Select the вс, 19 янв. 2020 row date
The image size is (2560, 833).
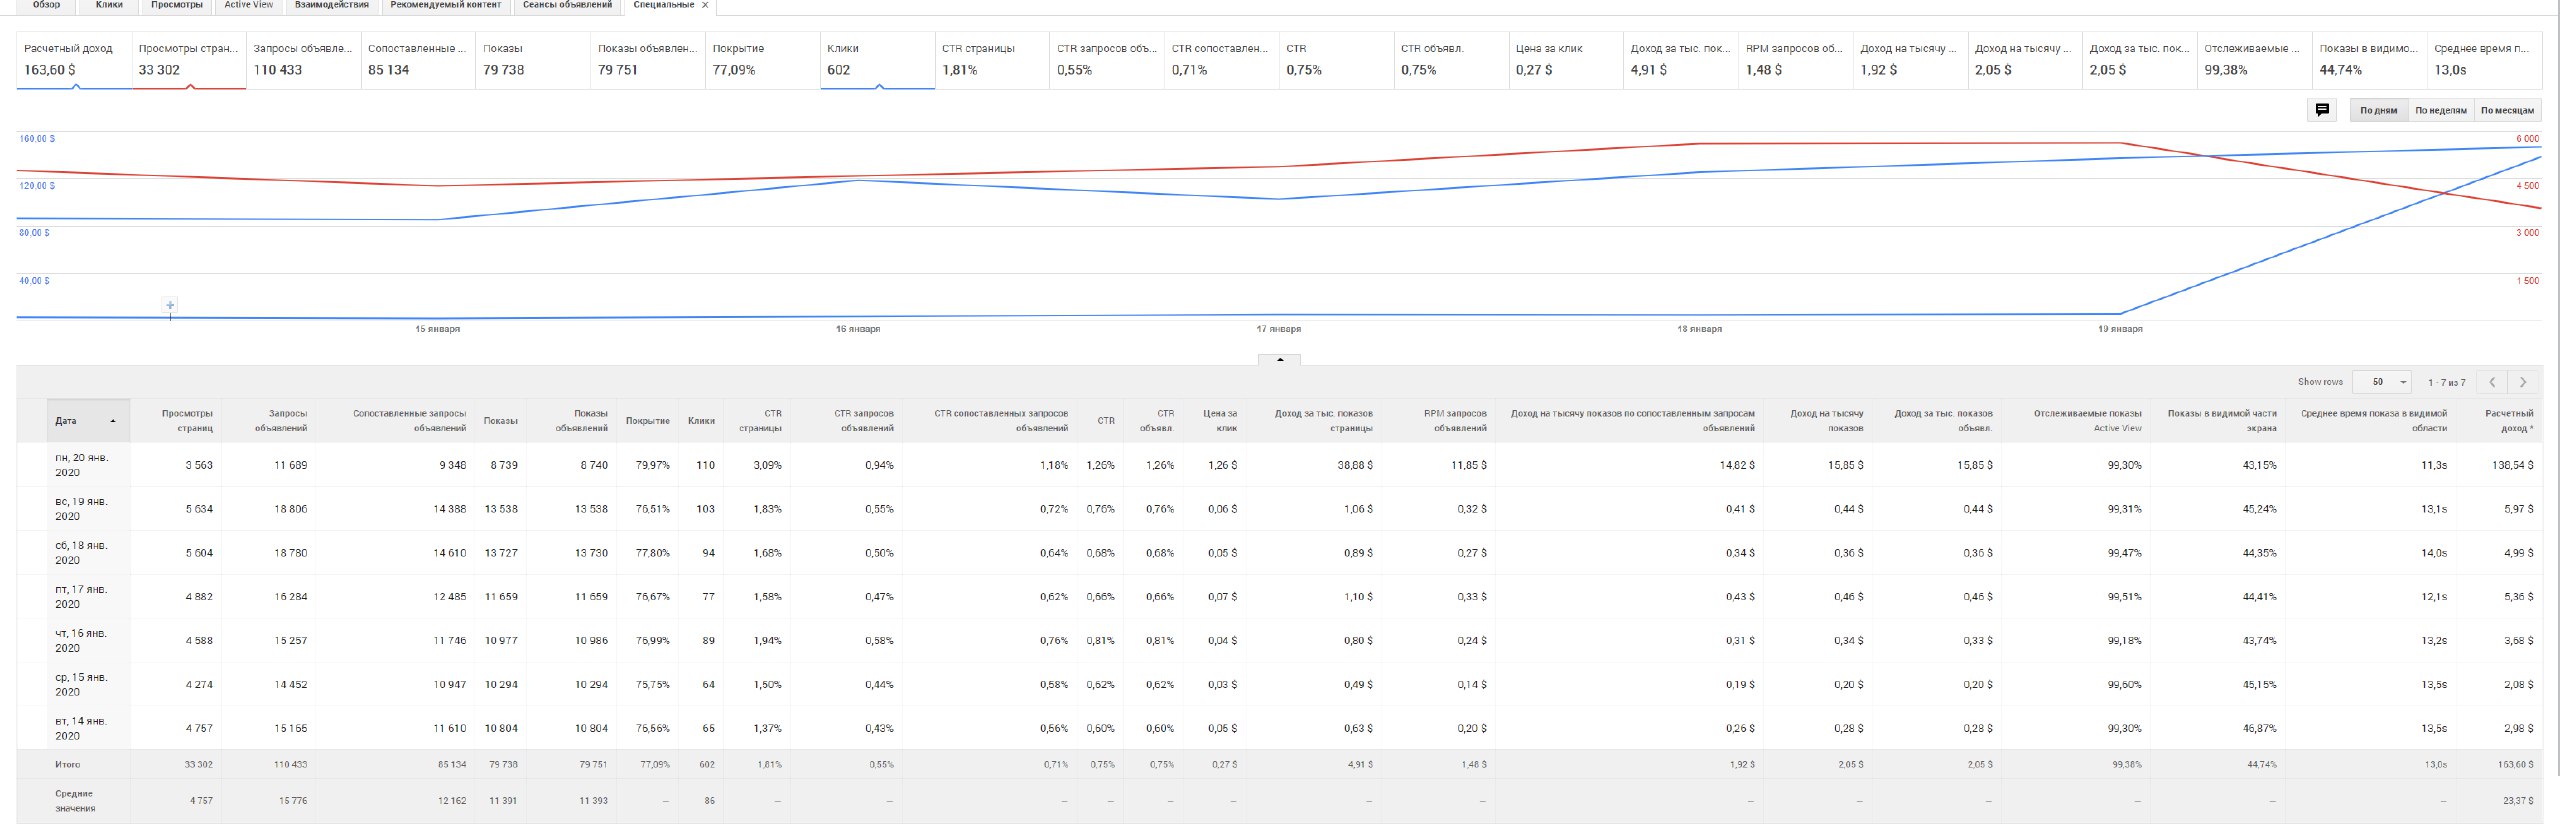click(82, 509)
